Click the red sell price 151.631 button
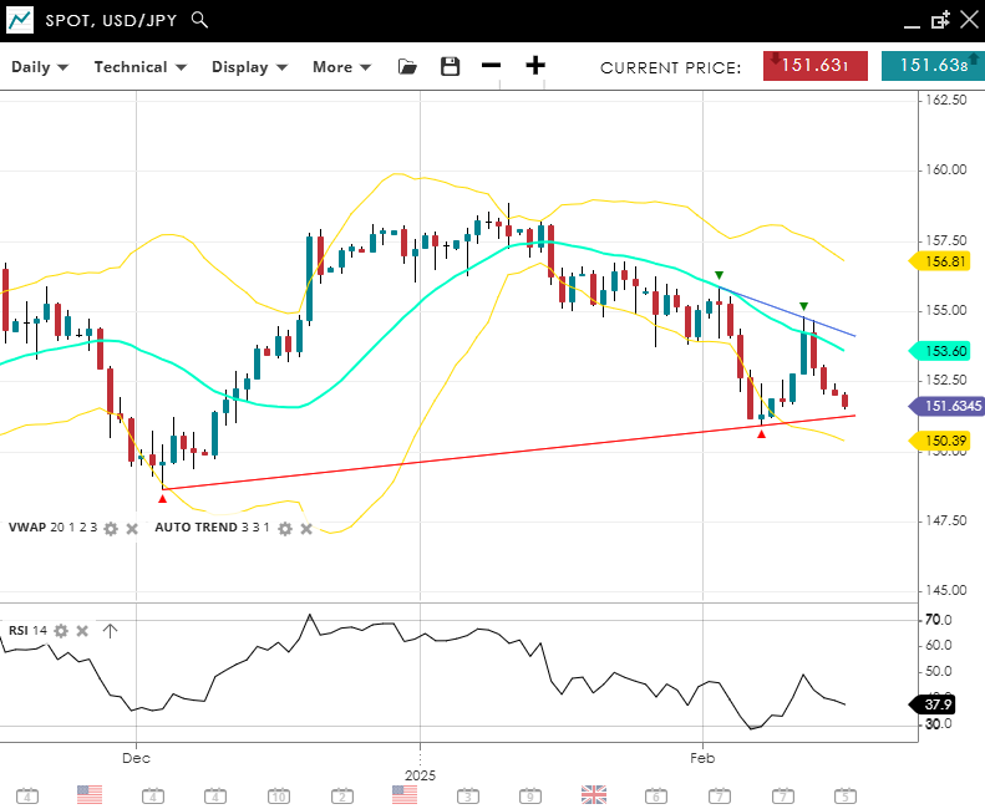The width and height of the screenshot is (985, 809). (x=815, y=66)
